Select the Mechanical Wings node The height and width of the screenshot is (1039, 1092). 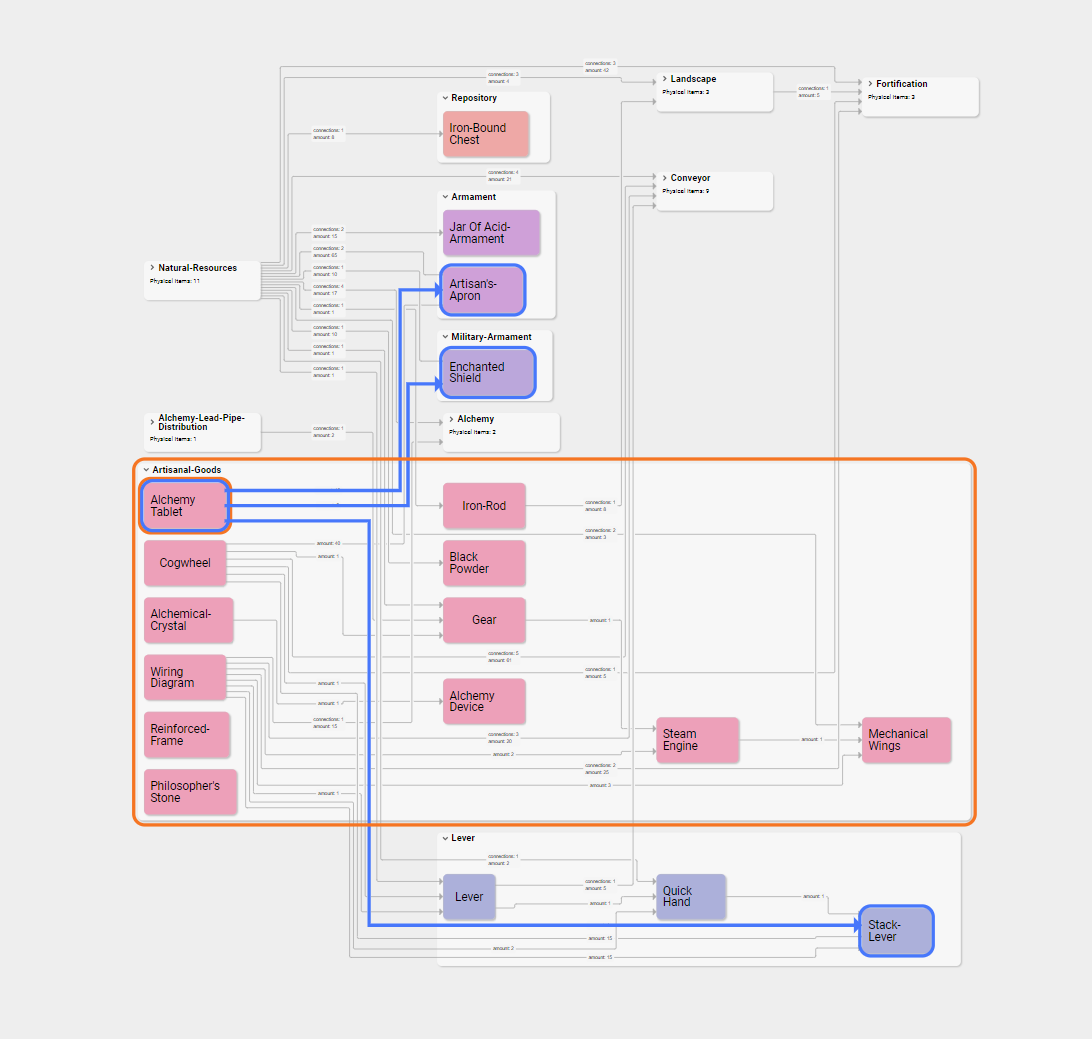tap(905, 740)
